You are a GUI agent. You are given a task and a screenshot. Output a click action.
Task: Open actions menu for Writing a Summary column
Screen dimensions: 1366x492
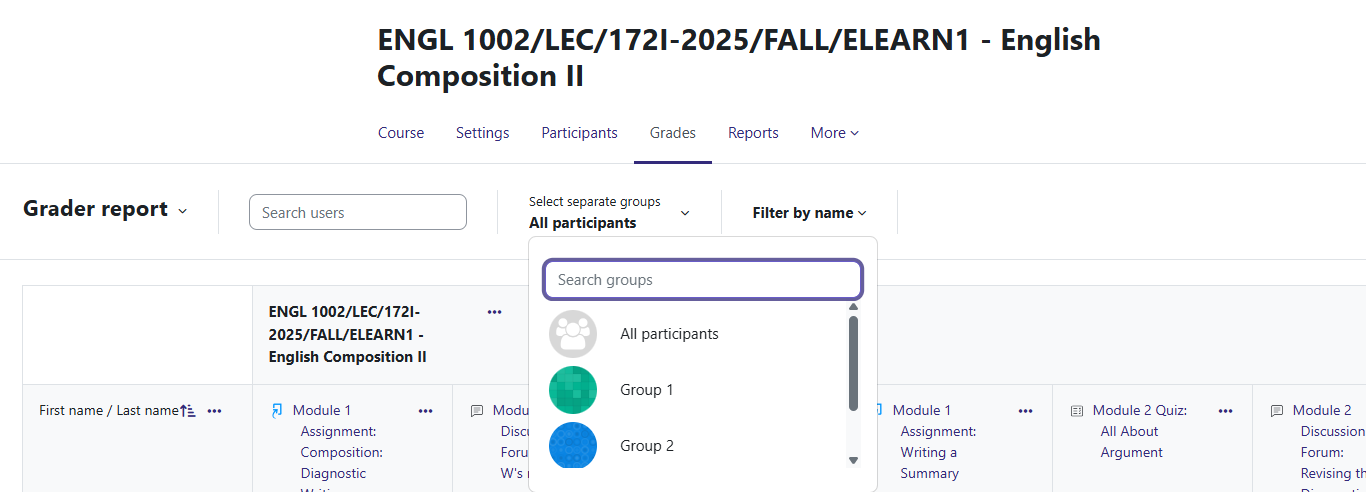coord(1026,411)
